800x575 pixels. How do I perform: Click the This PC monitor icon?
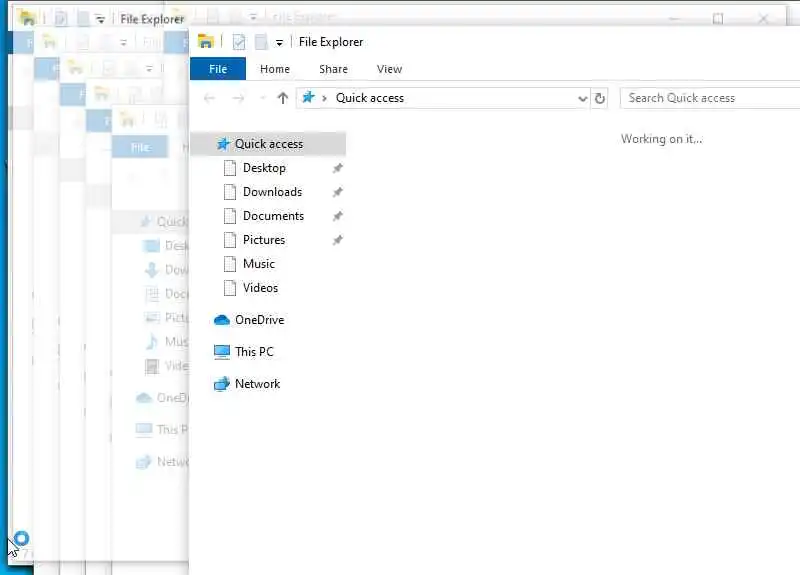click(221, 352)
